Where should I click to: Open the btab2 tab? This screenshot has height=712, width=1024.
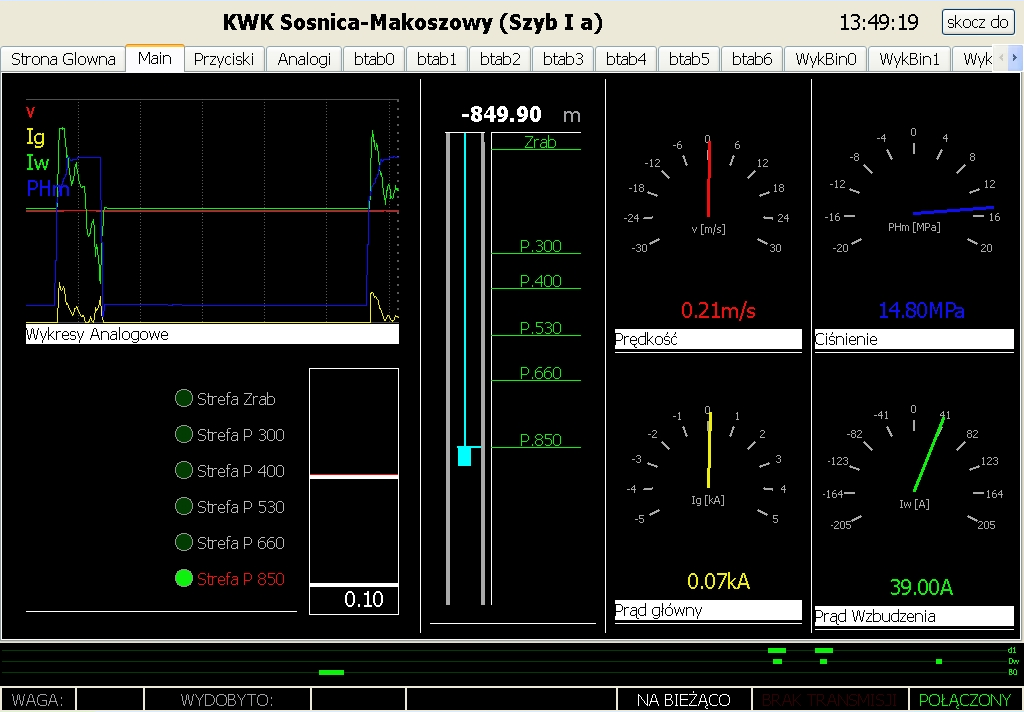tap(500, 59)
